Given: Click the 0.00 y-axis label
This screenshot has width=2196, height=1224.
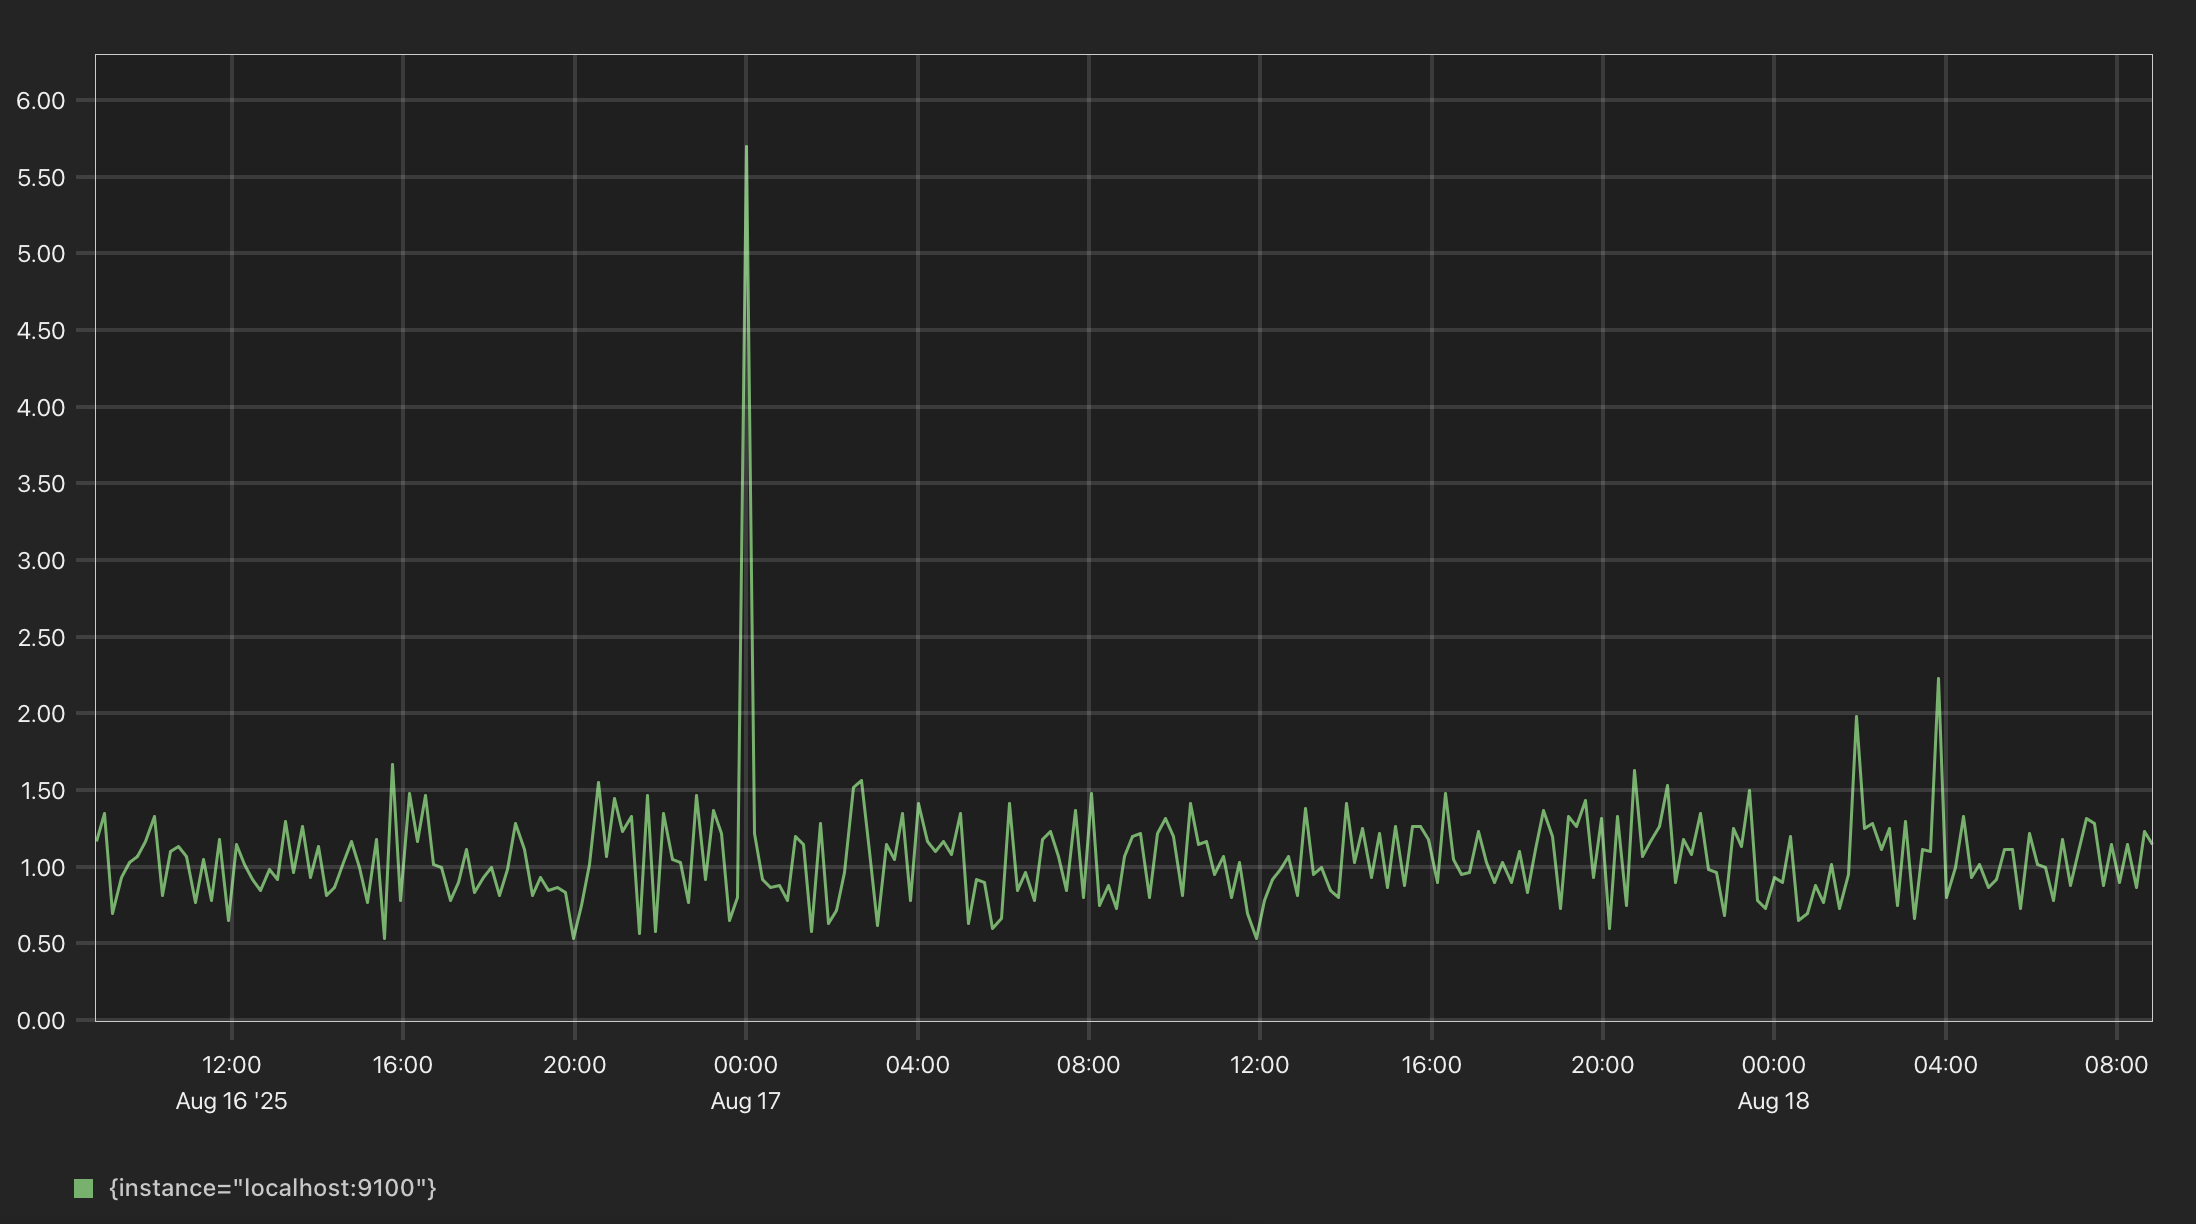Looking at the screenshot, I should click(x=41, y=1020).
